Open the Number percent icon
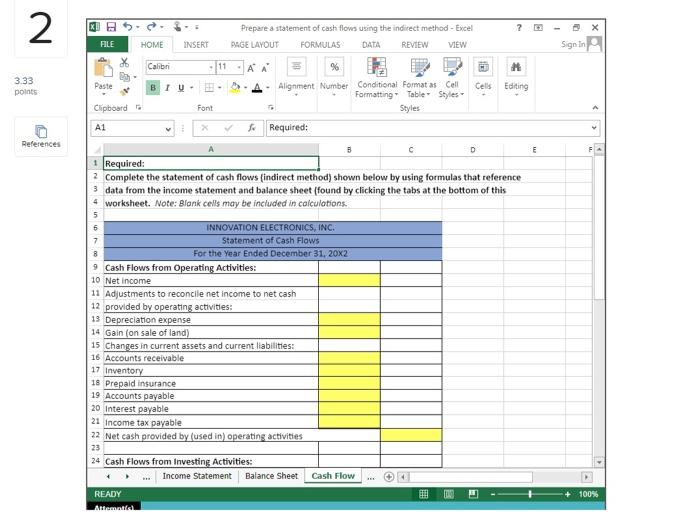The height and width of the screenshot is (520, 700). [334, 67]
